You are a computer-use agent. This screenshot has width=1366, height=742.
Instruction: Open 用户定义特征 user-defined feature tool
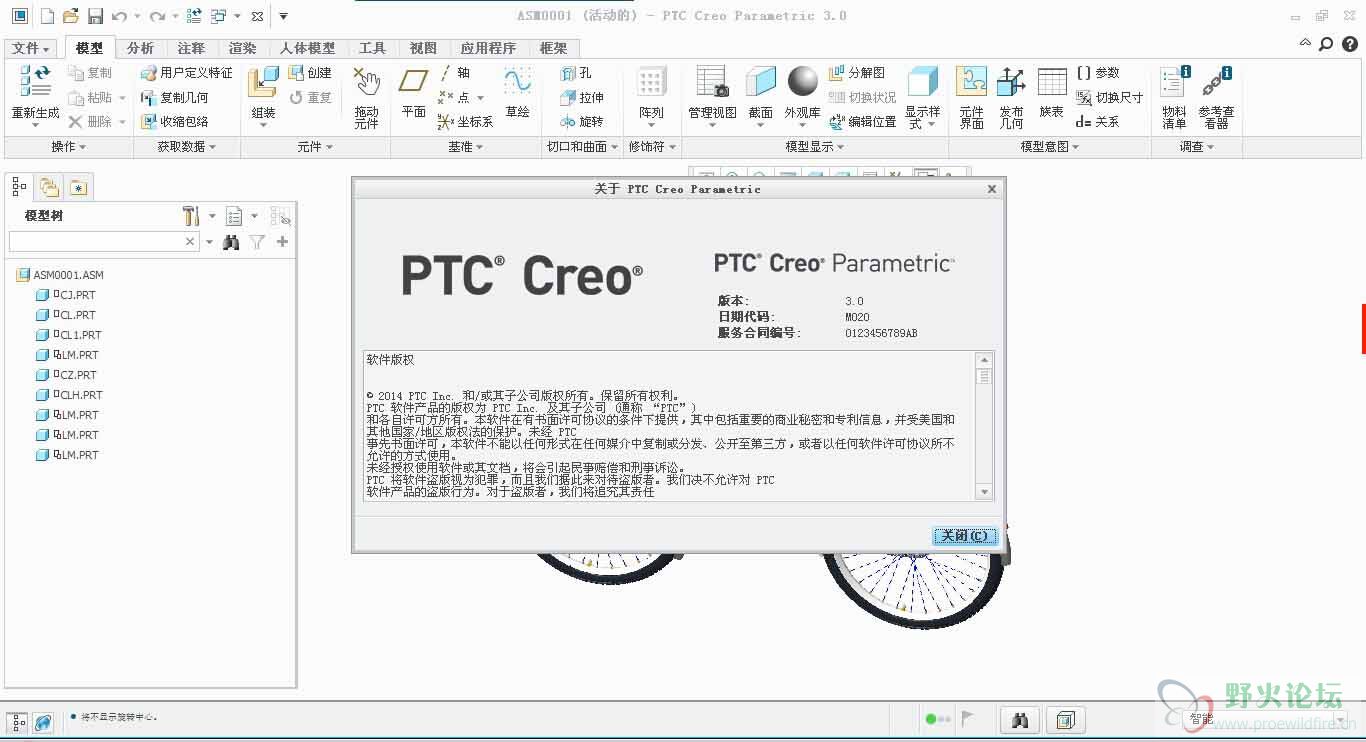click(x=187, y=73)
